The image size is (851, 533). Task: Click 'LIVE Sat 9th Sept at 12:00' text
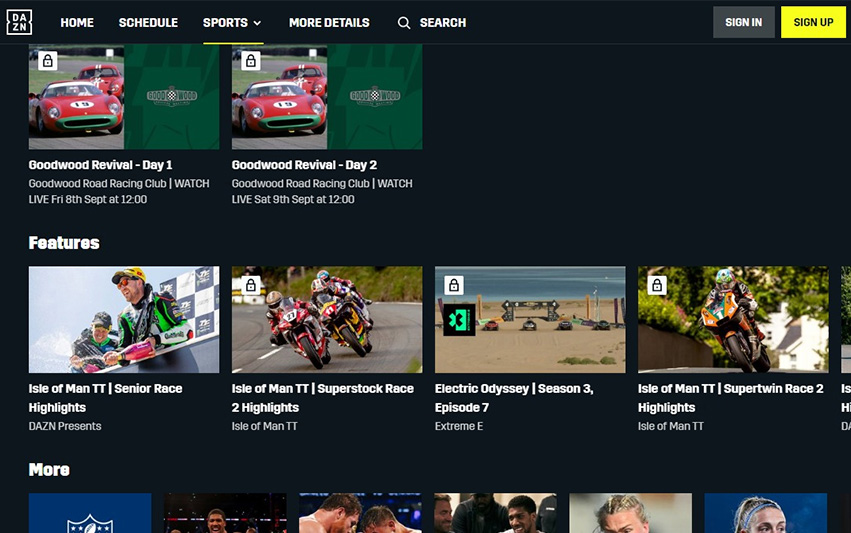[293, 199]
